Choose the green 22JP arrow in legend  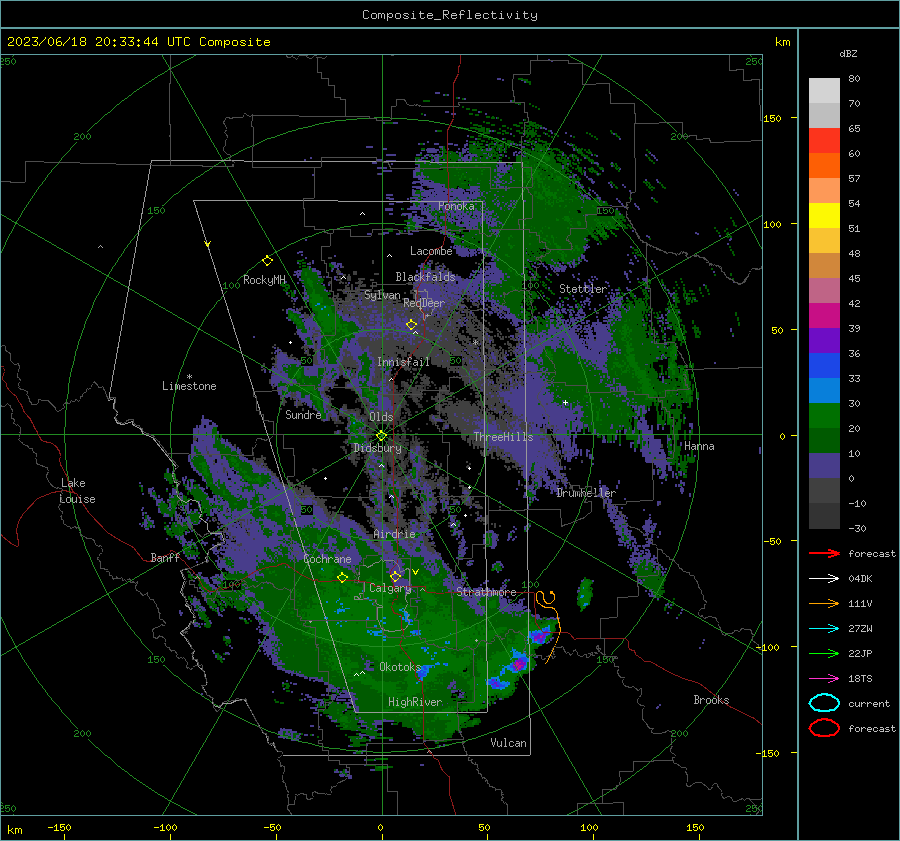pos(824,653)
